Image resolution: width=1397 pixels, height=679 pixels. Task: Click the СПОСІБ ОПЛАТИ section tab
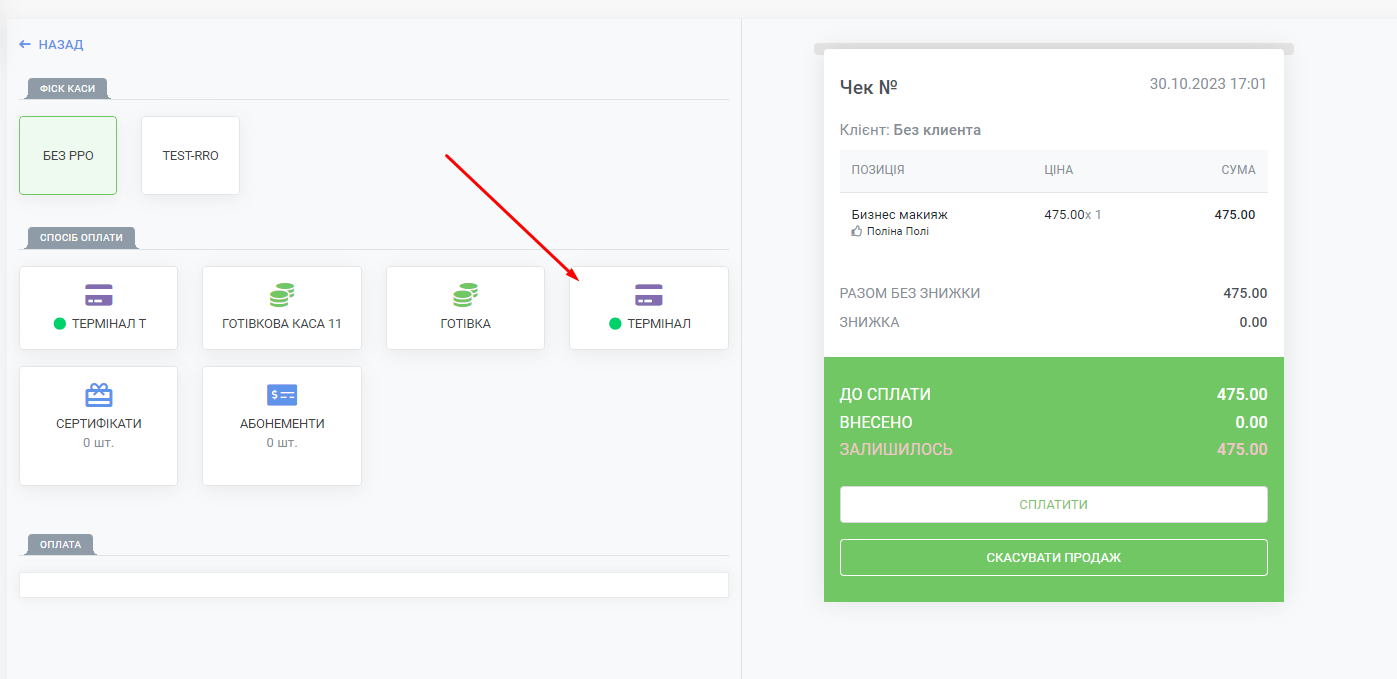(82, 238)
